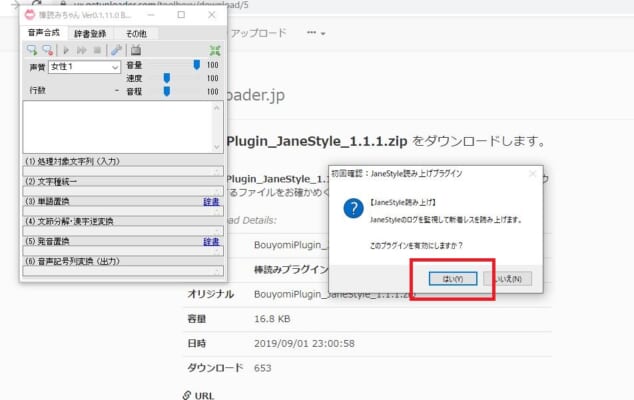This screenshot has height=400, width=634.
Task: Click the (2) 文字種統一 field
Action: tap(123, 191)
